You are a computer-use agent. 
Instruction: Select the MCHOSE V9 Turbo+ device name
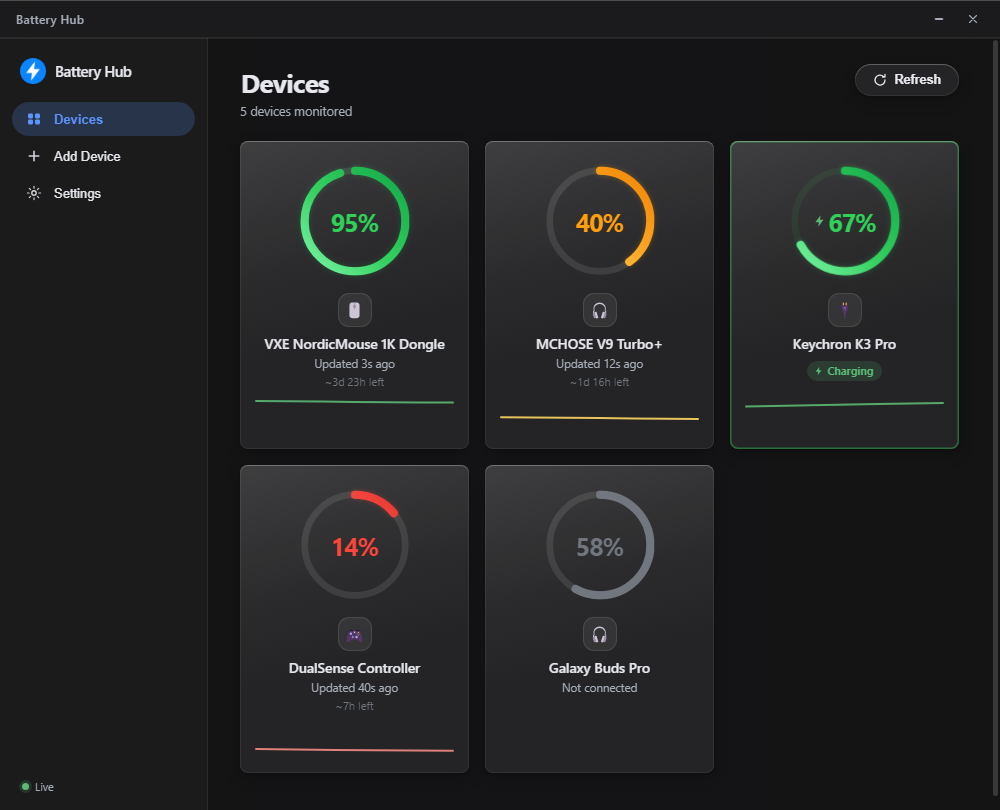click(x=599, y=344)
